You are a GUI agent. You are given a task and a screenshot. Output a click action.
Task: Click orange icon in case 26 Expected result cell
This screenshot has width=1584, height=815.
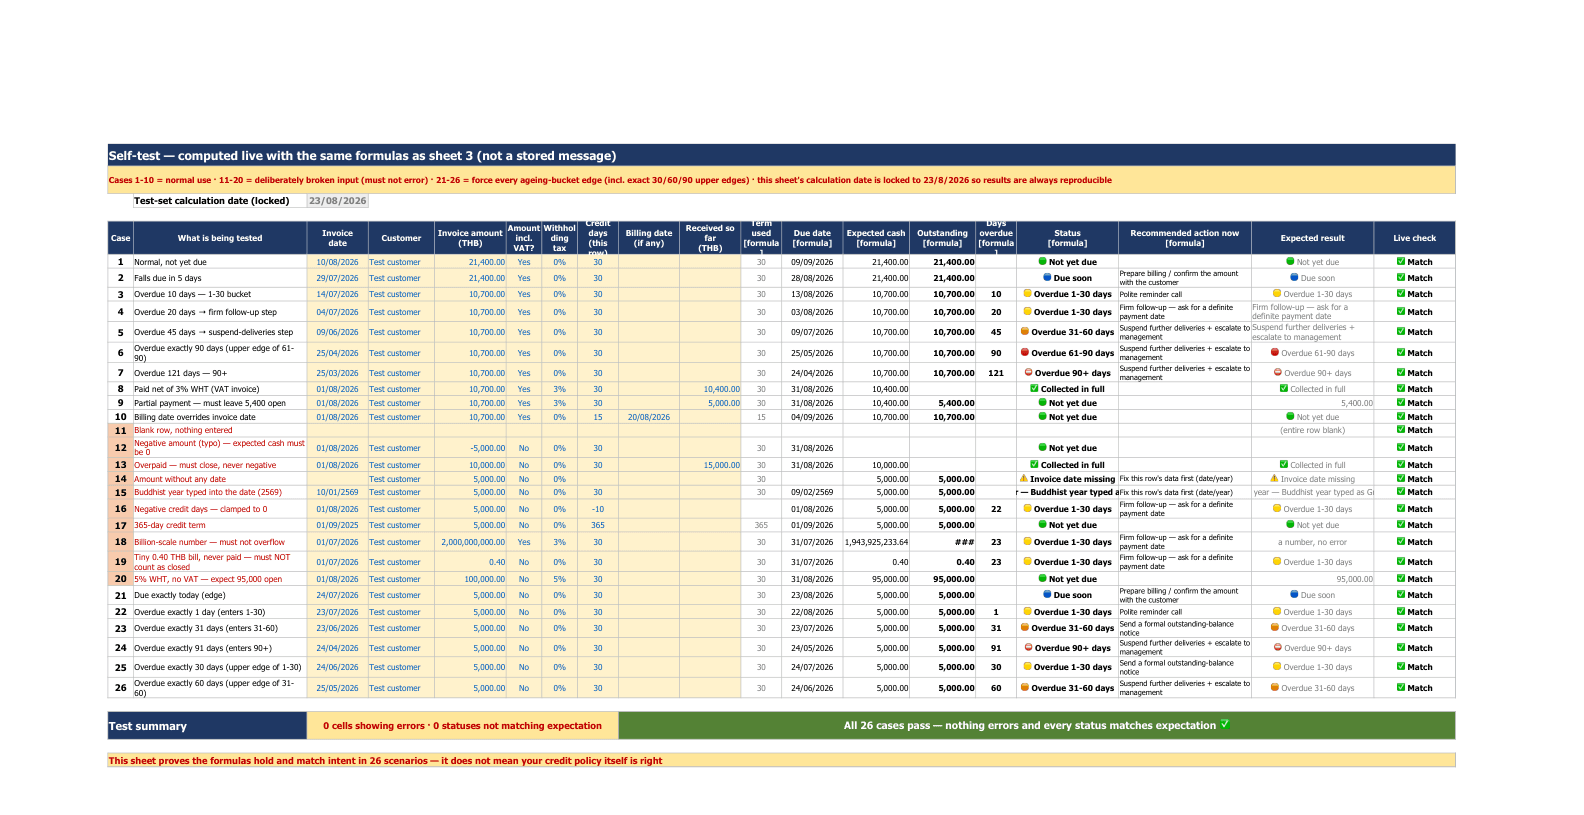click(1274, 687)
